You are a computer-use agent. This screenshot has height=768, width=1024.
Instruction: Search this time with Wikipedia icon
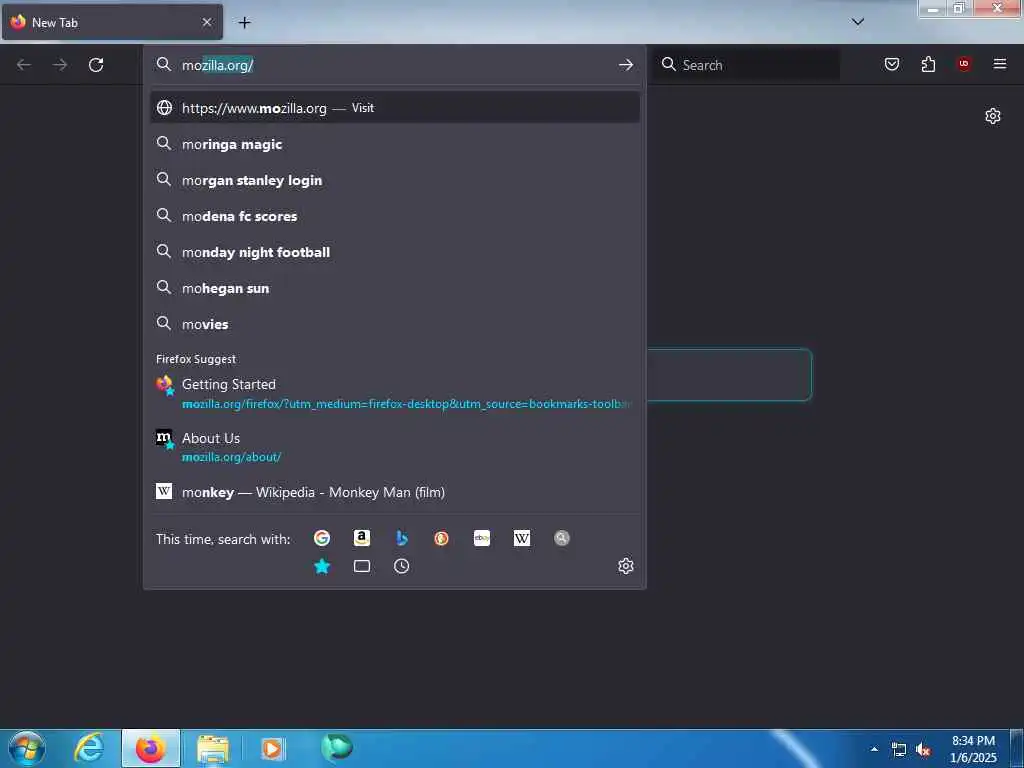[x=522, y=538]
